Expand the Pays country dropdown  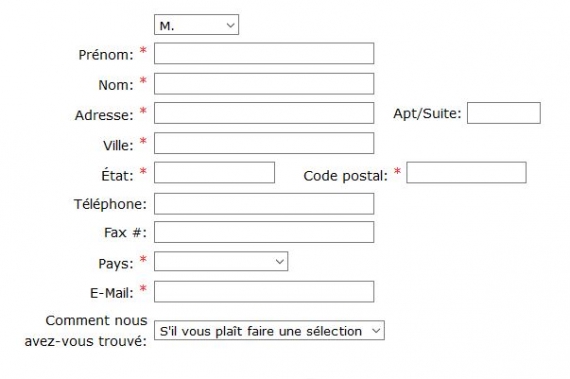(221, 261)
